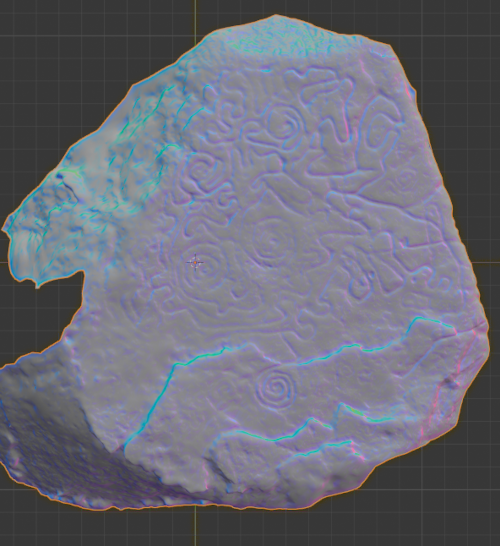This screenshot has height=546, width=500.
Task: Click the small faint ring carving near right edge
Action: [405, 180]
